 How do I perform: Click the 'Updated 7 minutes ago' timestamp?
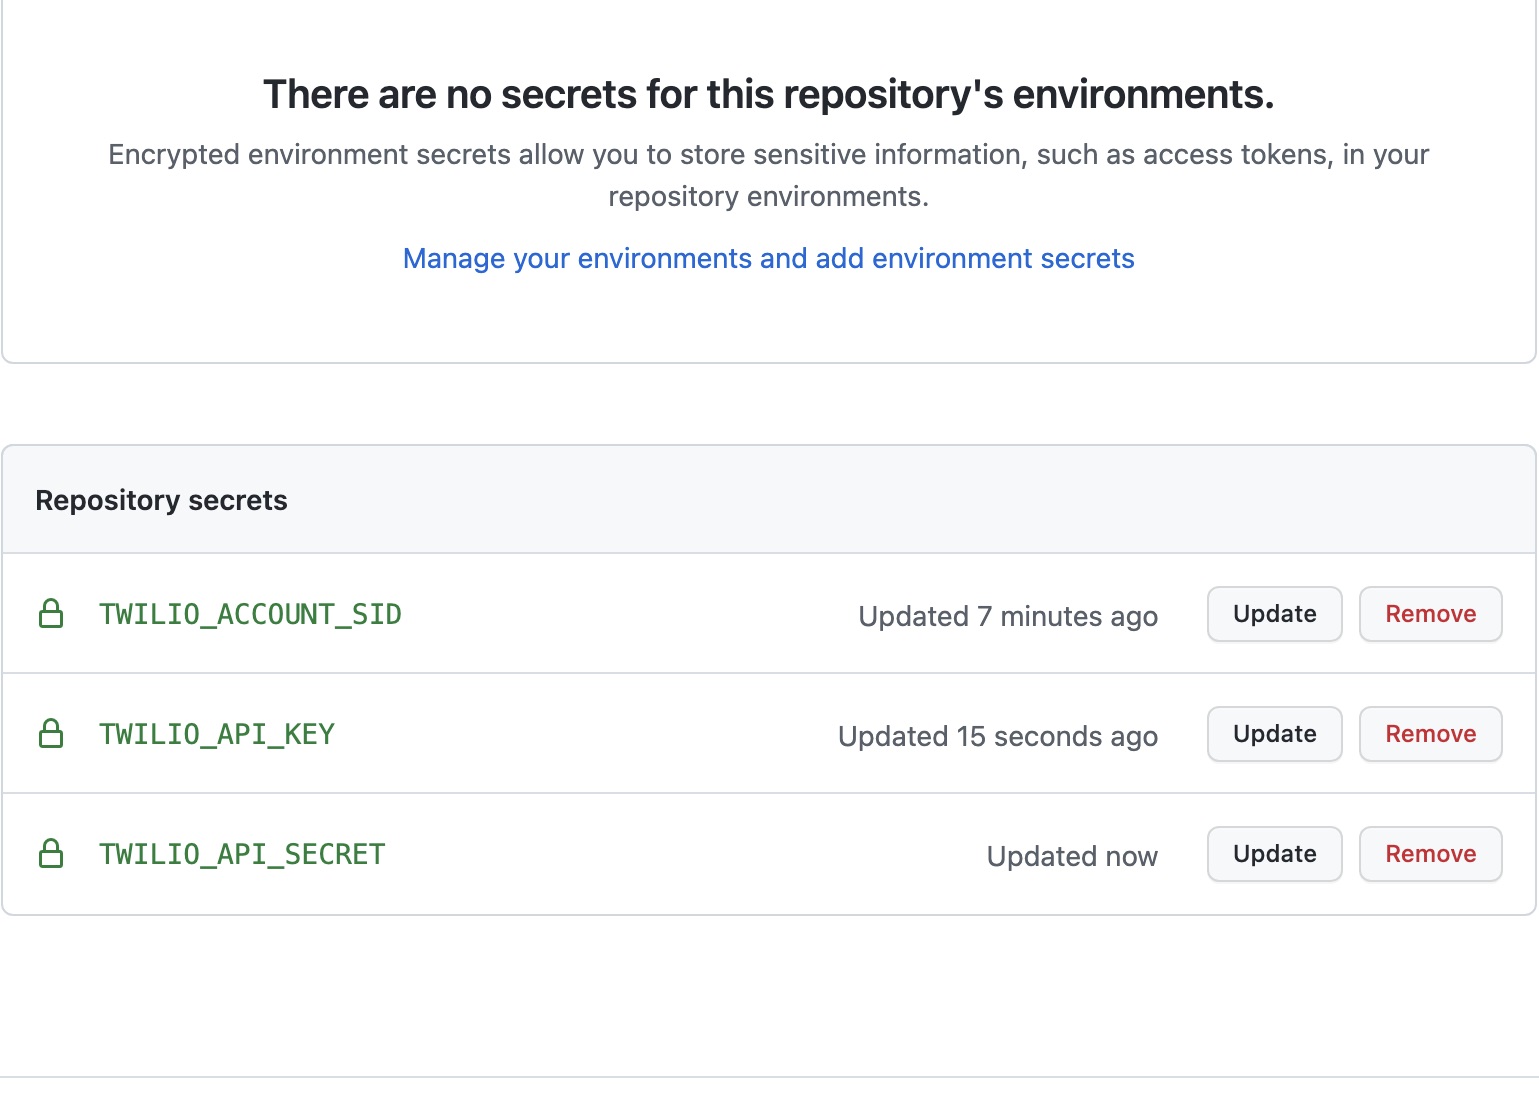pos(1008,616)
